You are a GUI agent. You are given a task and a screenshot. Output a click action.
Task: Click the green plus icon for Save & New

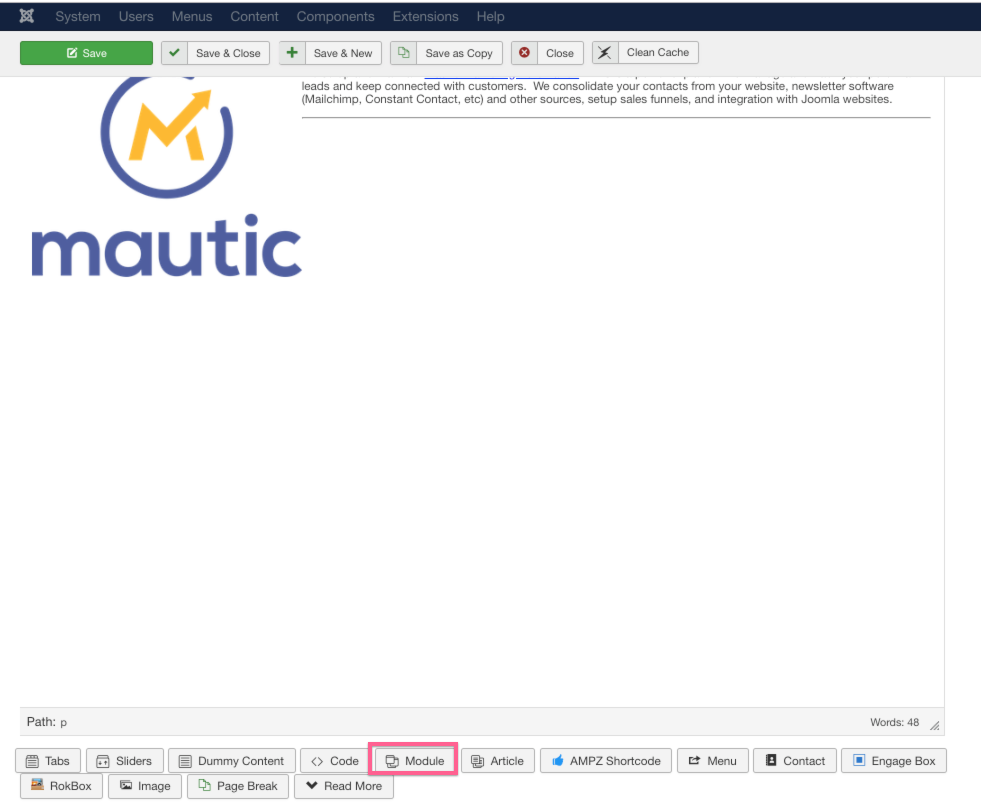pos(292,53)
